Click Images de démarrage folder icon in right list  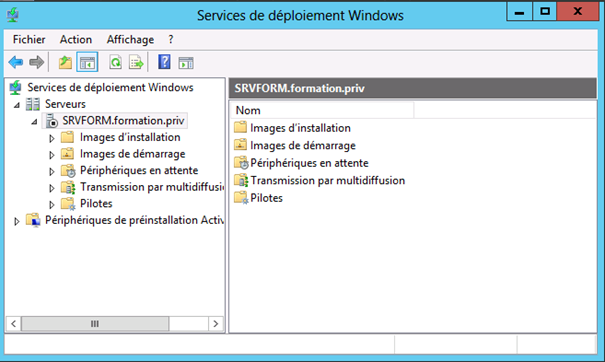click(240, 145)
